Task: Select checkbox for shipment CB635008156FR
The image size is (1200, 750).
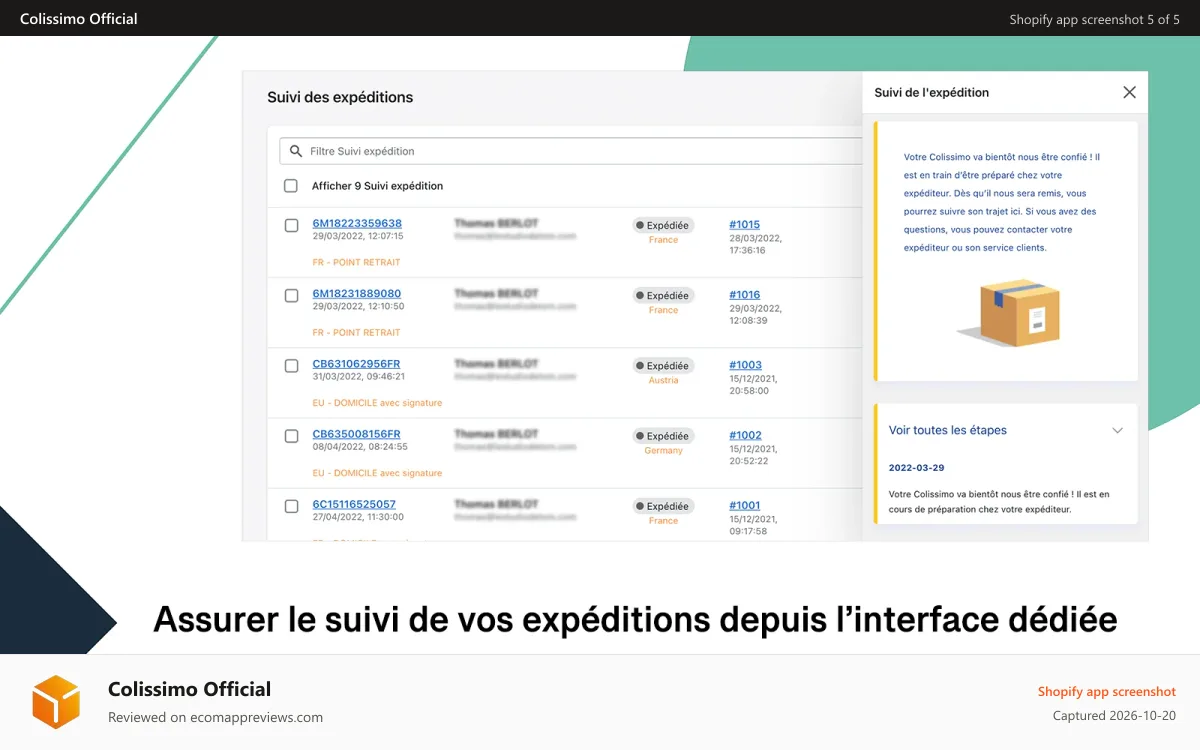Action: (292, 436)
